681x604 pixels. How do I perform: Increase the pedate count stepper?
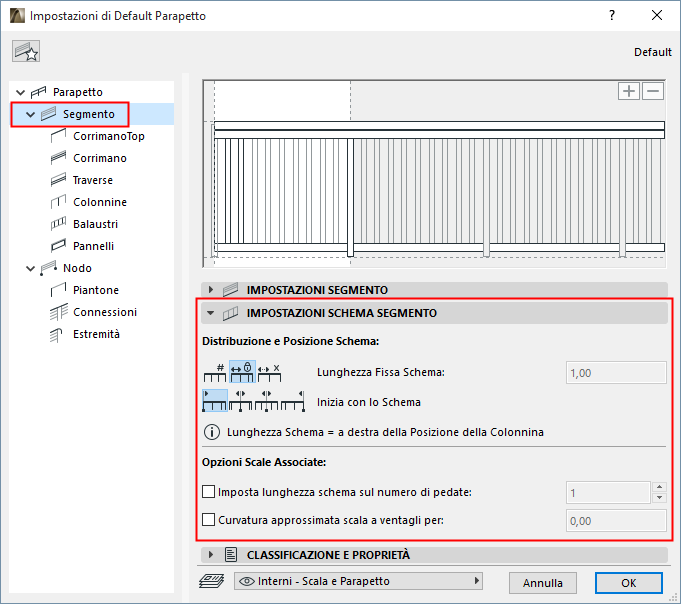pos(659,487)
